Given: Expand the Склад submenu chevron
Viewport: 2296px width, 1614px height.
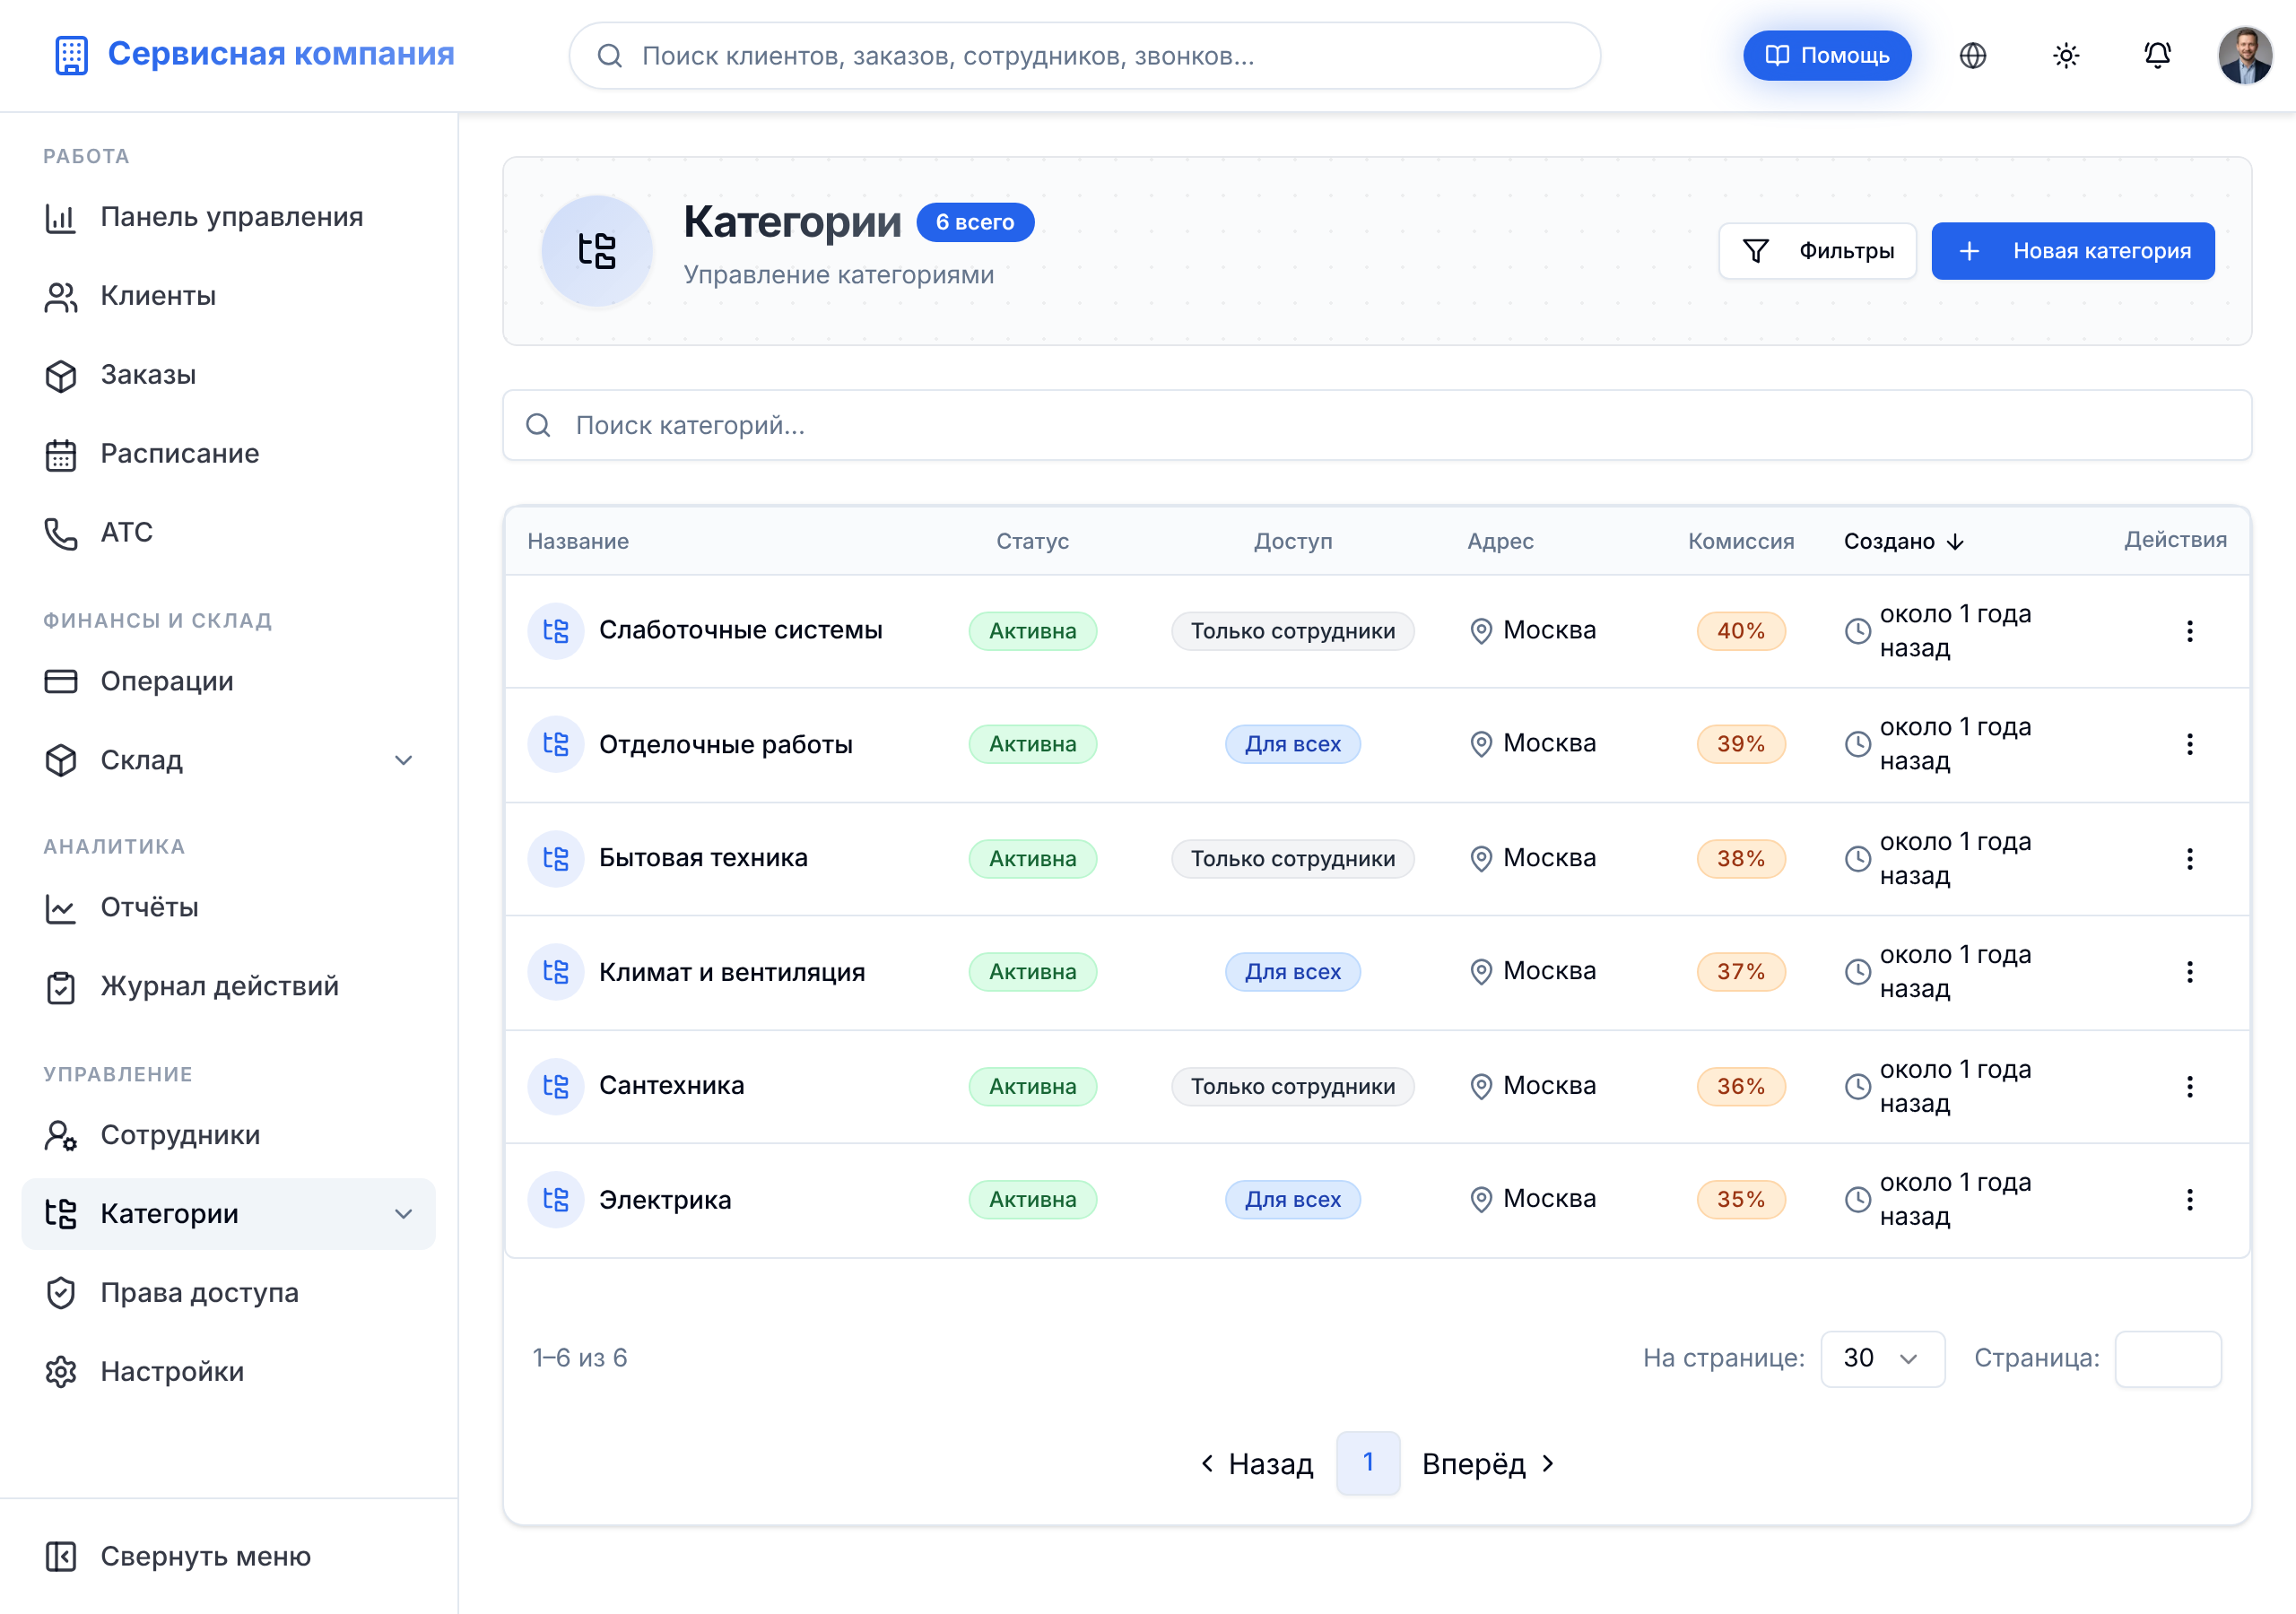Looking at the screenshot, I should (403, 760).
